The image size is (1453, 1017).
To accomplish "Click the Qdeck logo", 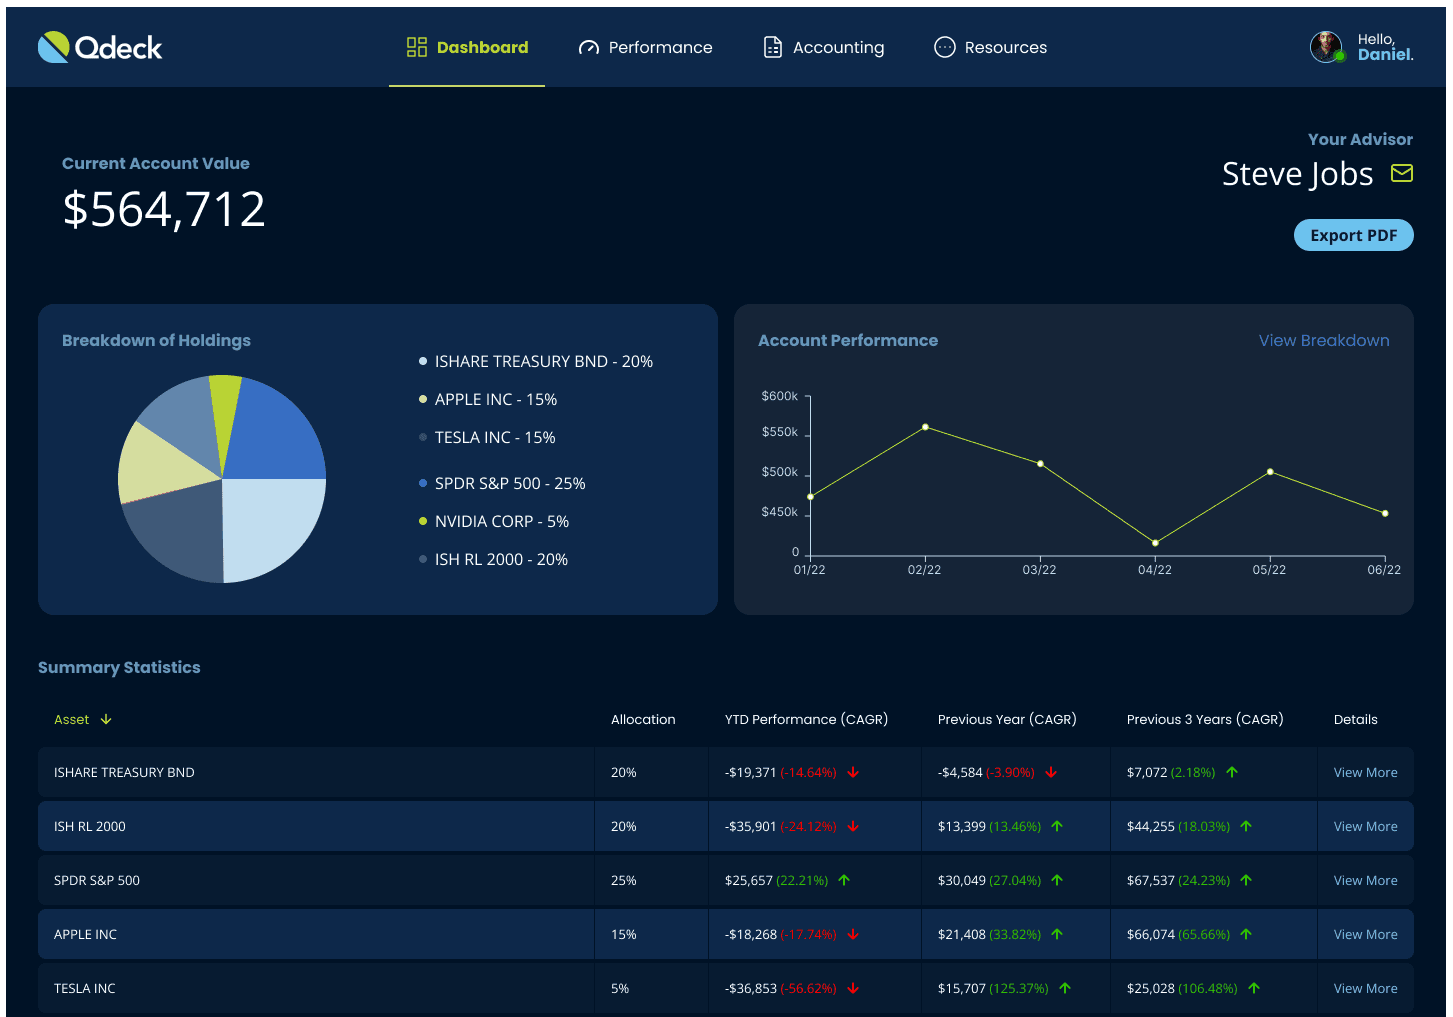I will point(99,47).
